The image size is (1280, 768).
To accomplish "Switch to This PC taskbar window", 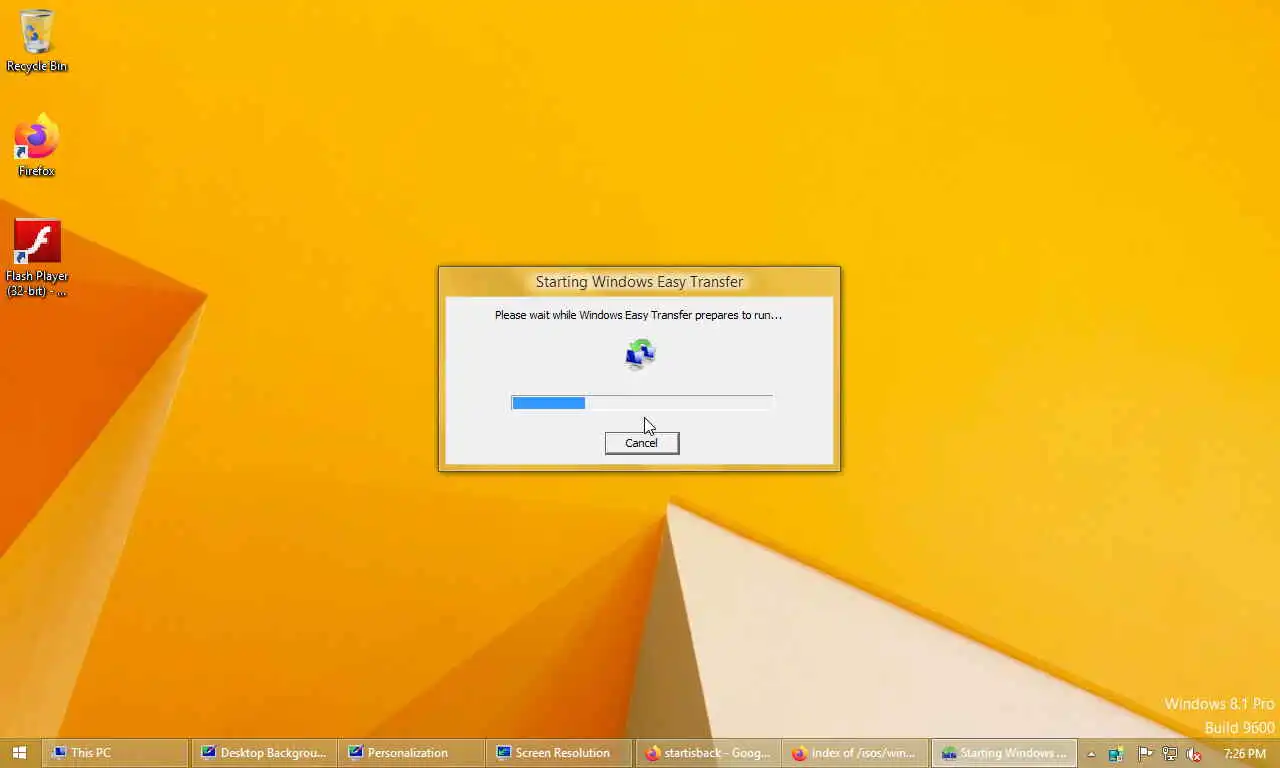I will 116,753.
